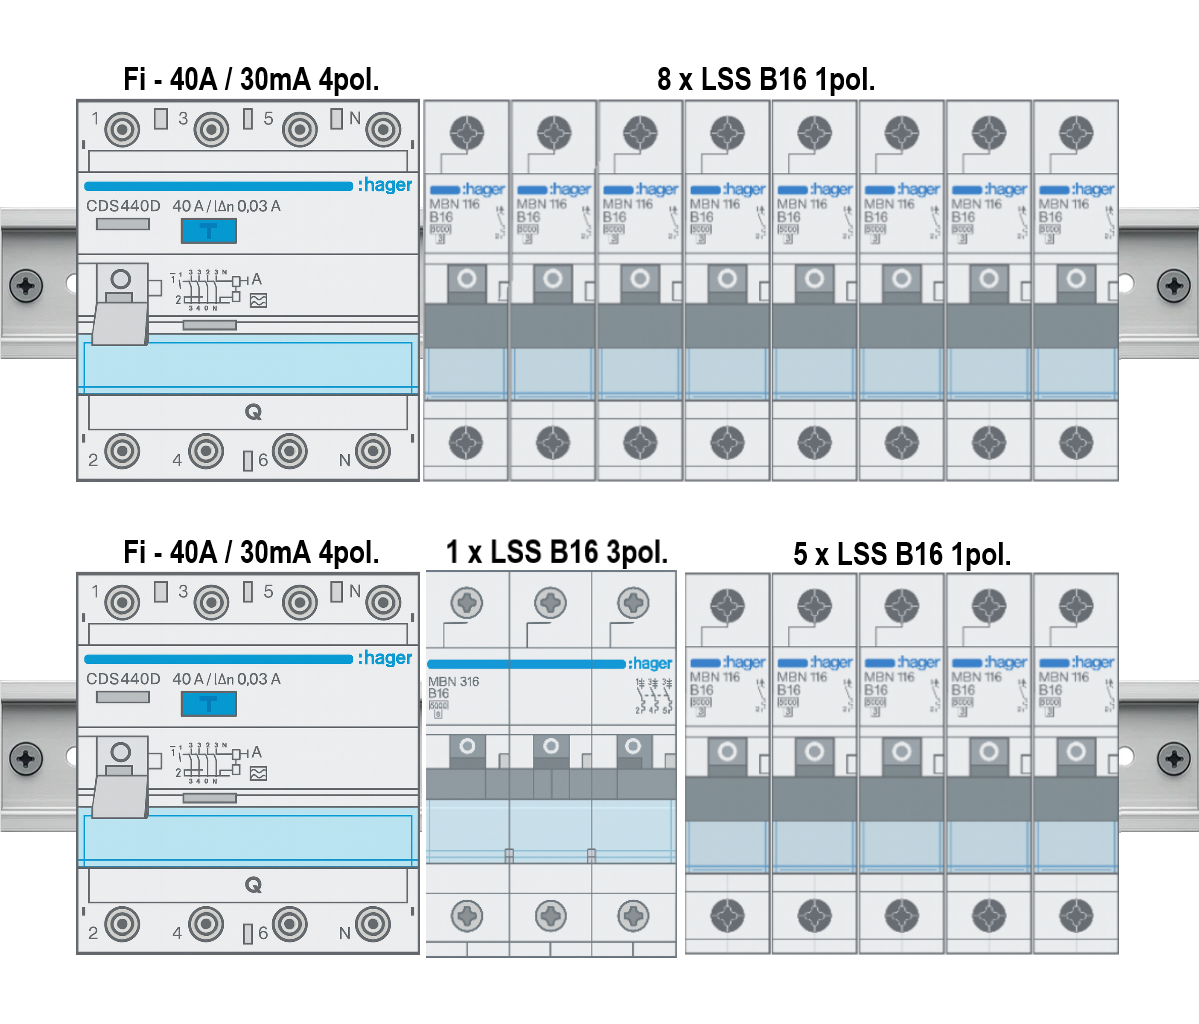Screen dimensions: 1199x1024
Task: Click top screw of first top-row breaker
Action: click(x=466, y=132)
